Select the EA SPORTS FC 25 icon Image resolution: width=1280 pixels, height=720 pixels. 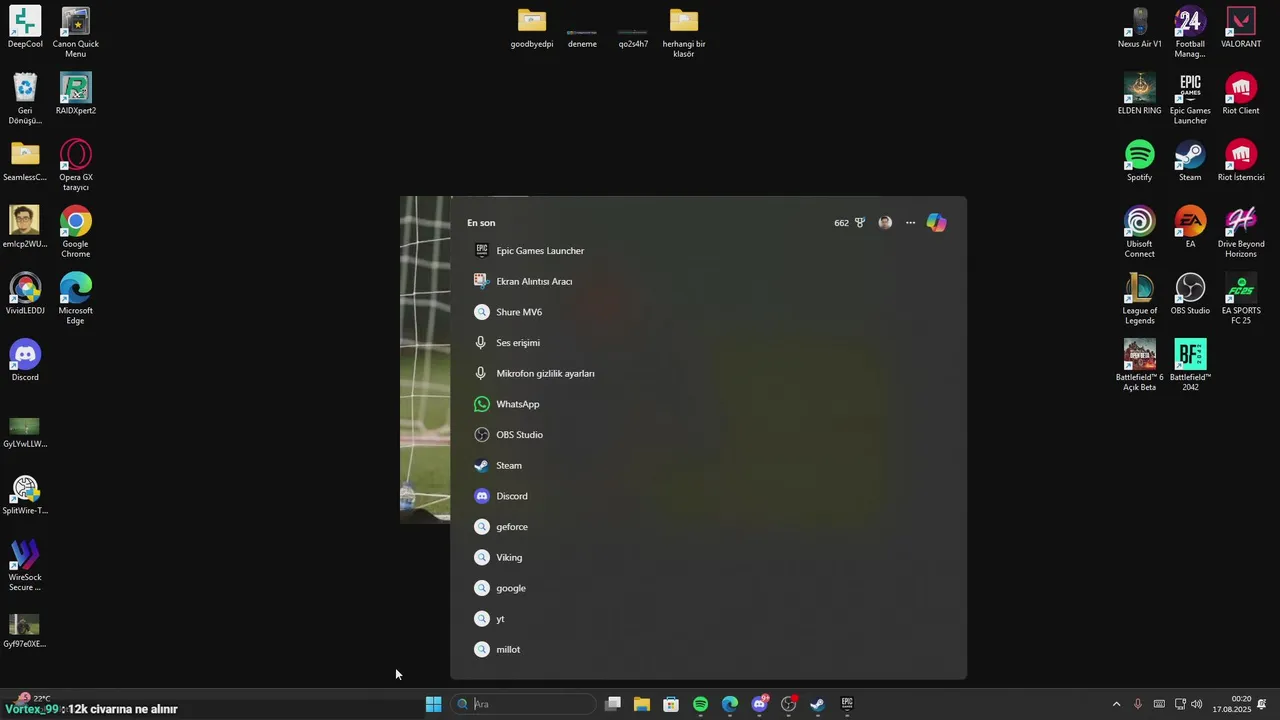click(x=1241, y=298)
